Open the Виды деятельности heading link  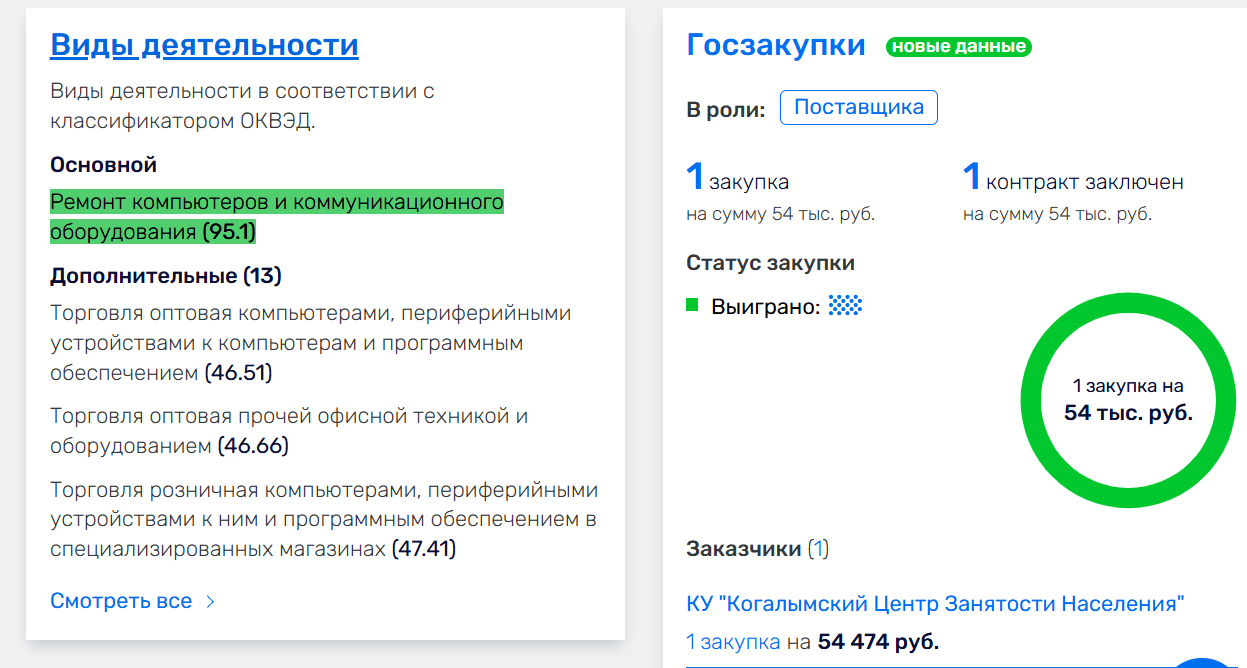pyautogui.click(x=204, y=45)
